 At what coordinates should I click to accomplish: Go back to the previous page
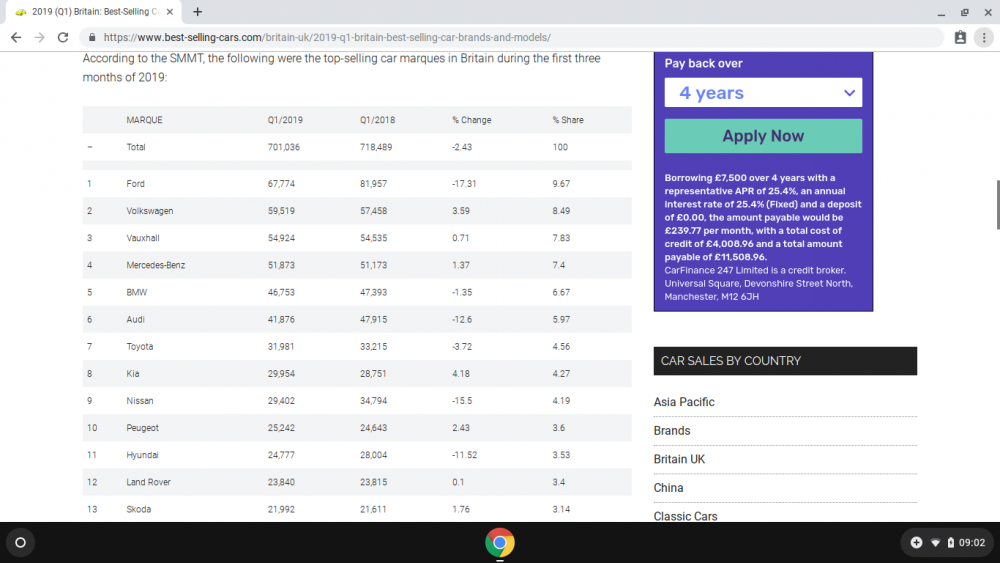(x=16, y=38)
